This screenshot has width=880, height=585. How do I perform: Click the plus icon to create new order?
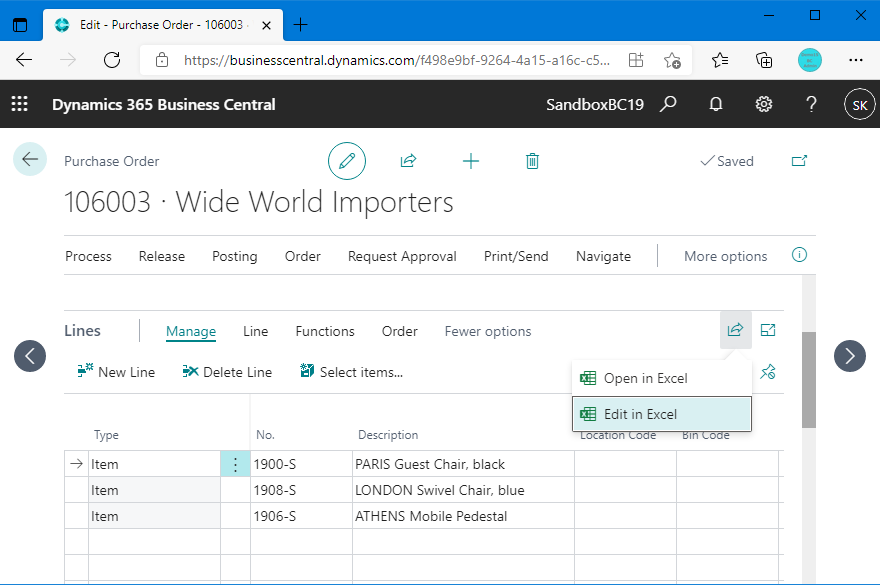coord(470,162)
